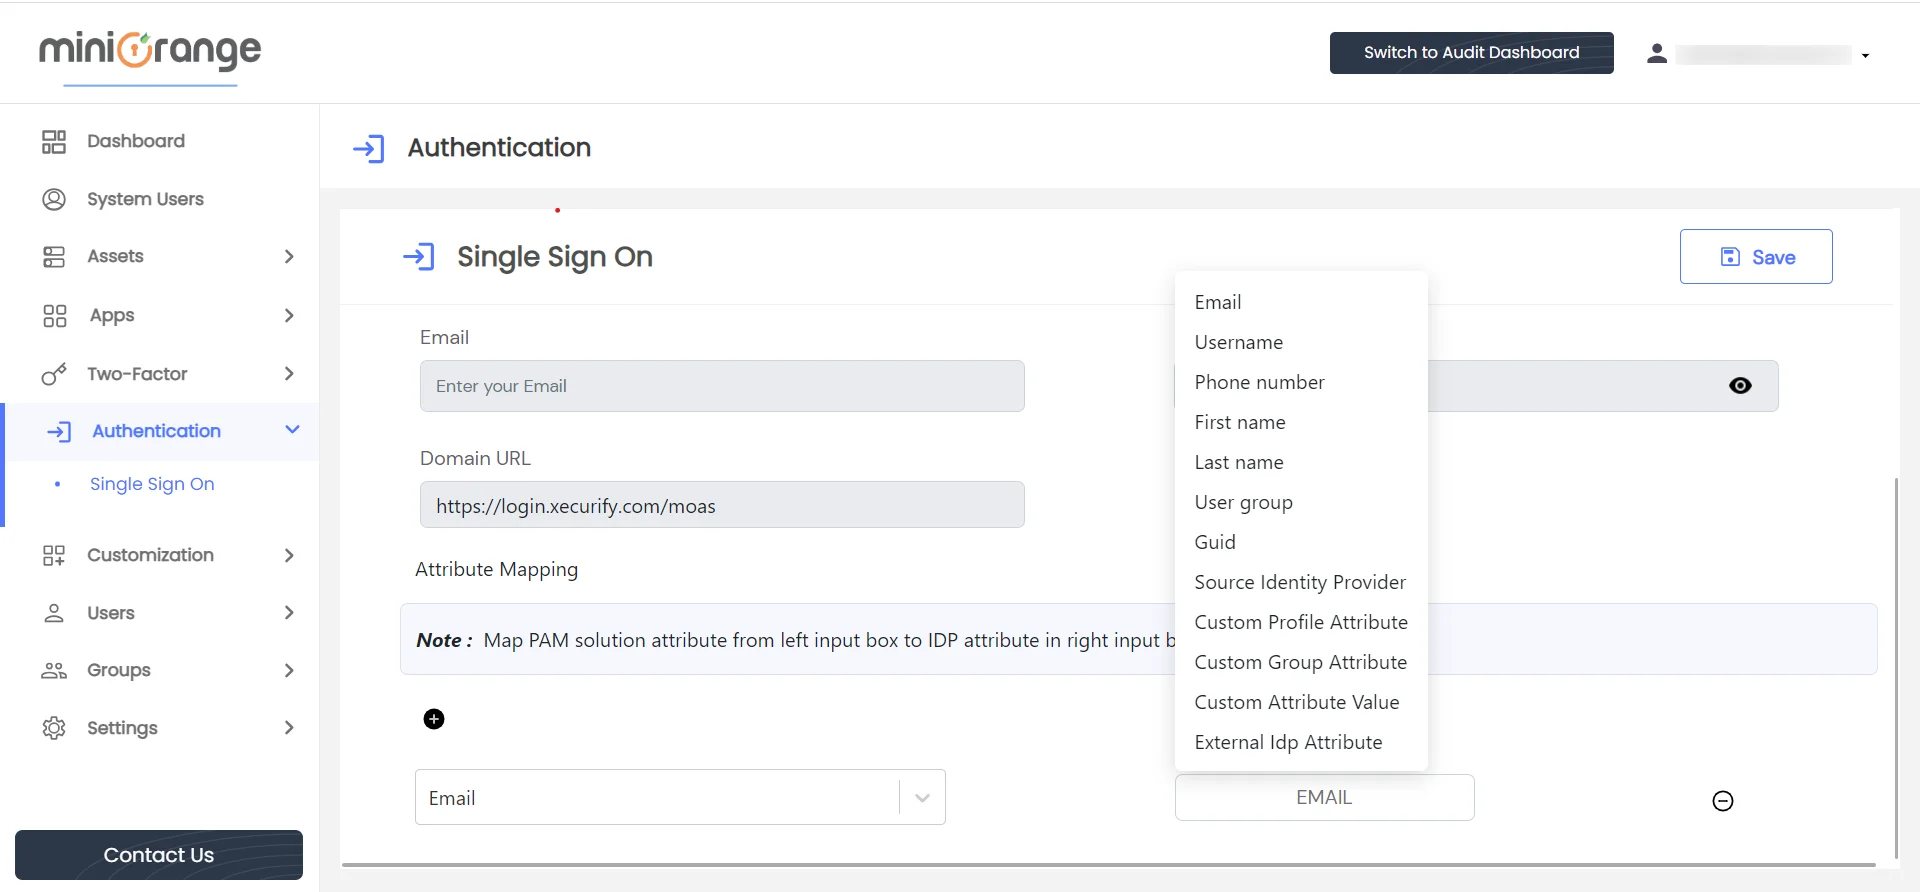The width and height of the screenshot is (1920, 892).
Task: Click the System Users person icon
Action: tap(54, 199)
